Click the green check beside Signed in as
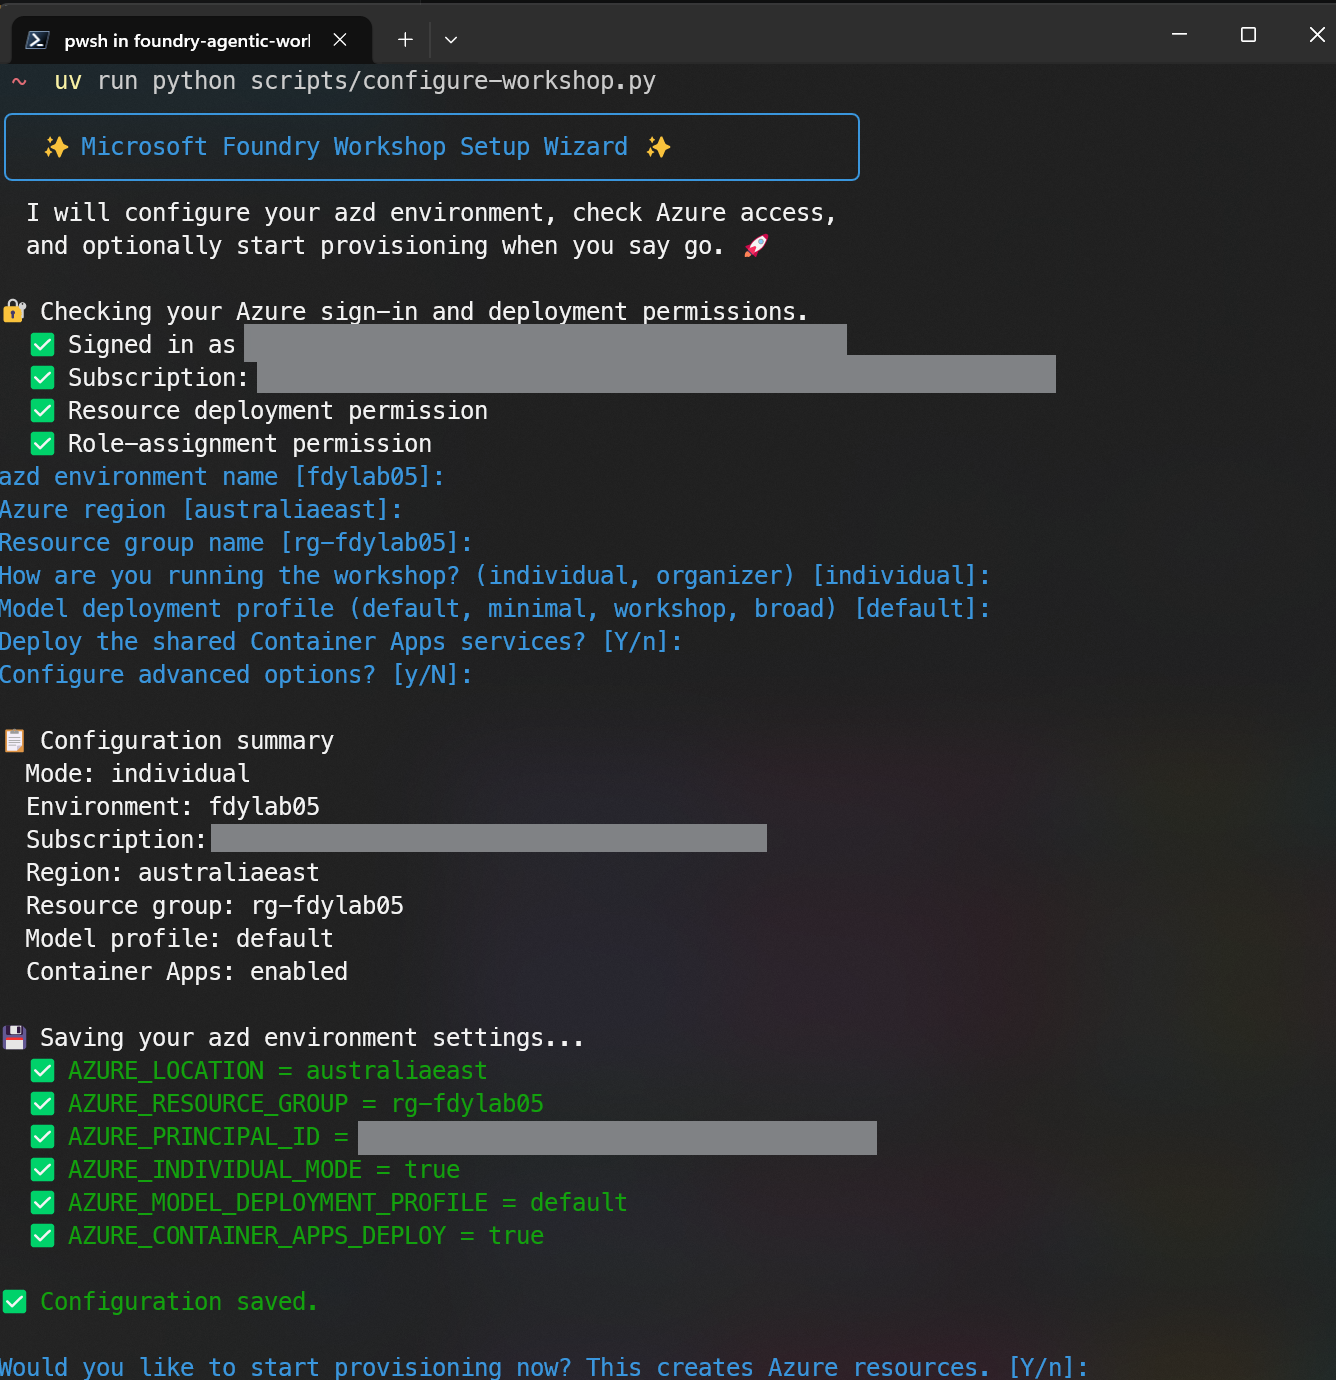Viewport: 1336px width, 1380px height. (x=42, y=345)
